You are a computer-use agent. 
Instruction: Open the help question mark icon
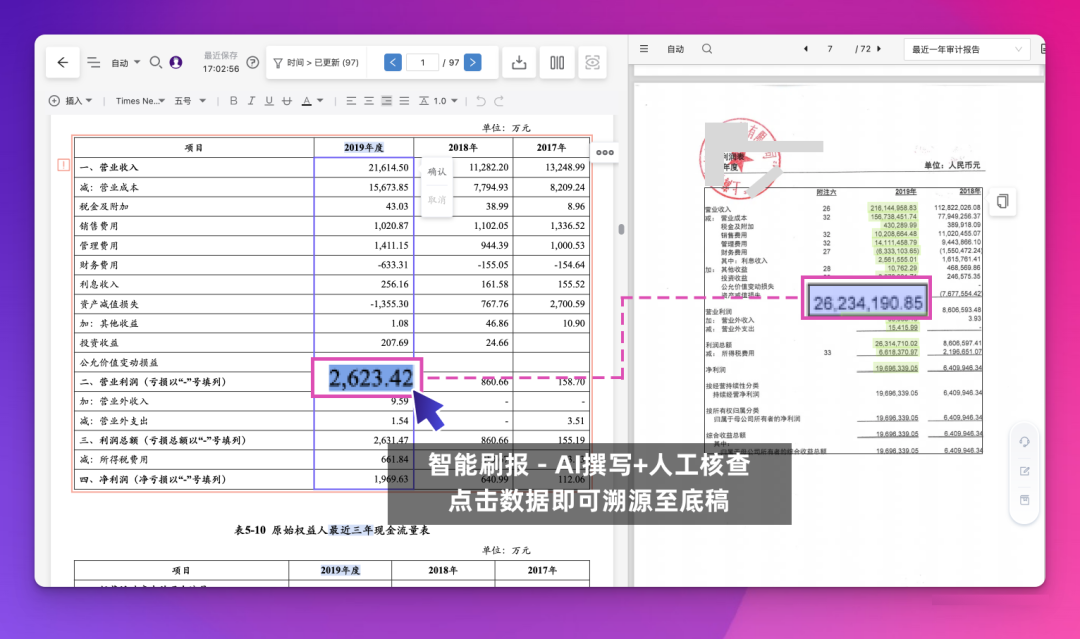pos(253,63)
